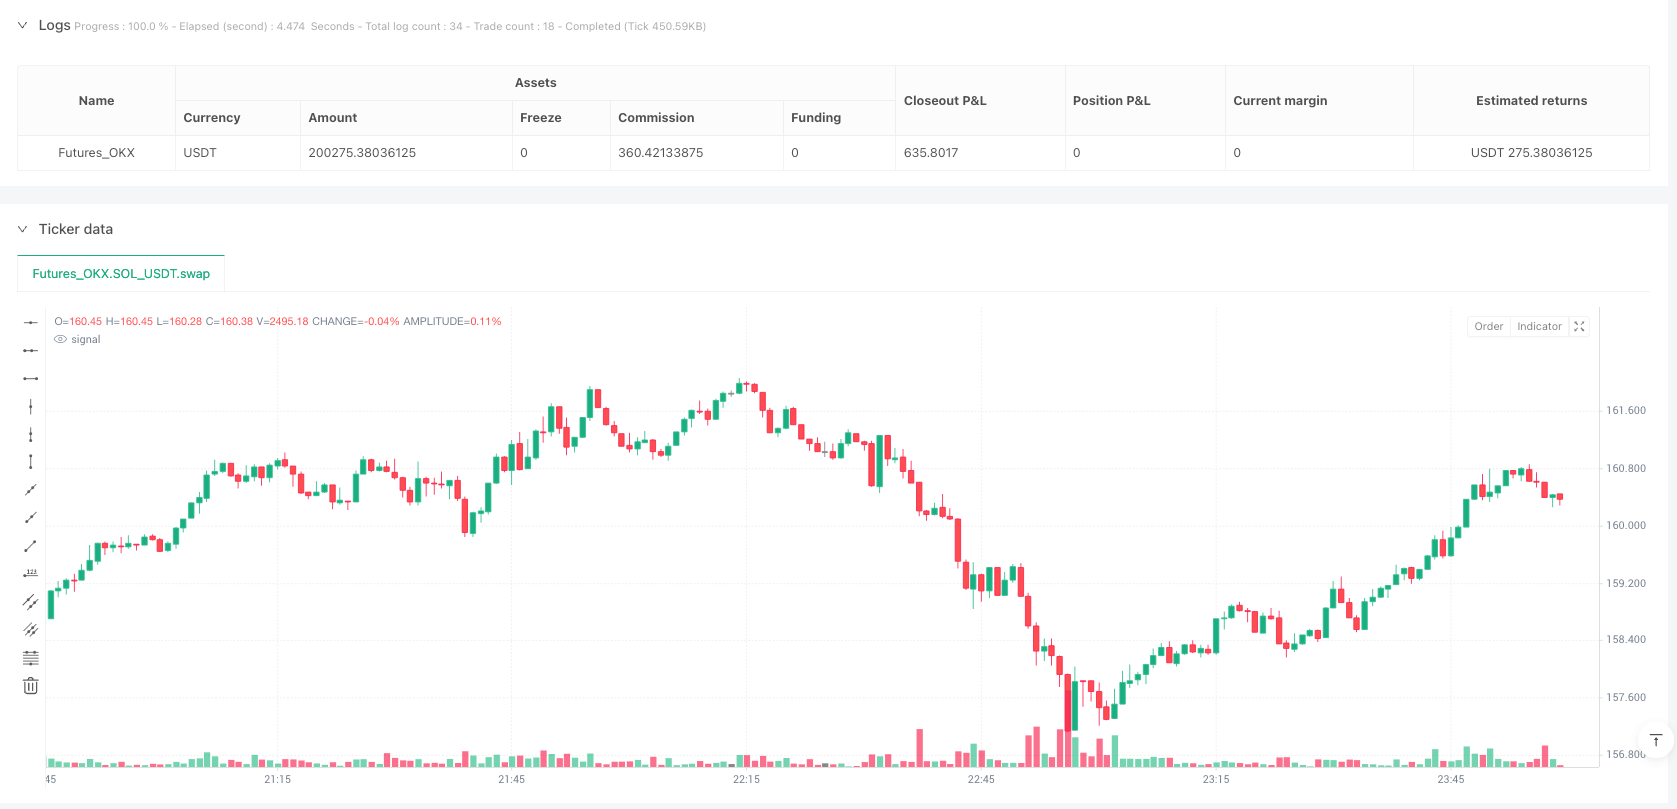The height and width of the screenshot is (809, 1677).
Task: Select the single-point horizontal straight line tool
Action: click(x=31, y=322)
